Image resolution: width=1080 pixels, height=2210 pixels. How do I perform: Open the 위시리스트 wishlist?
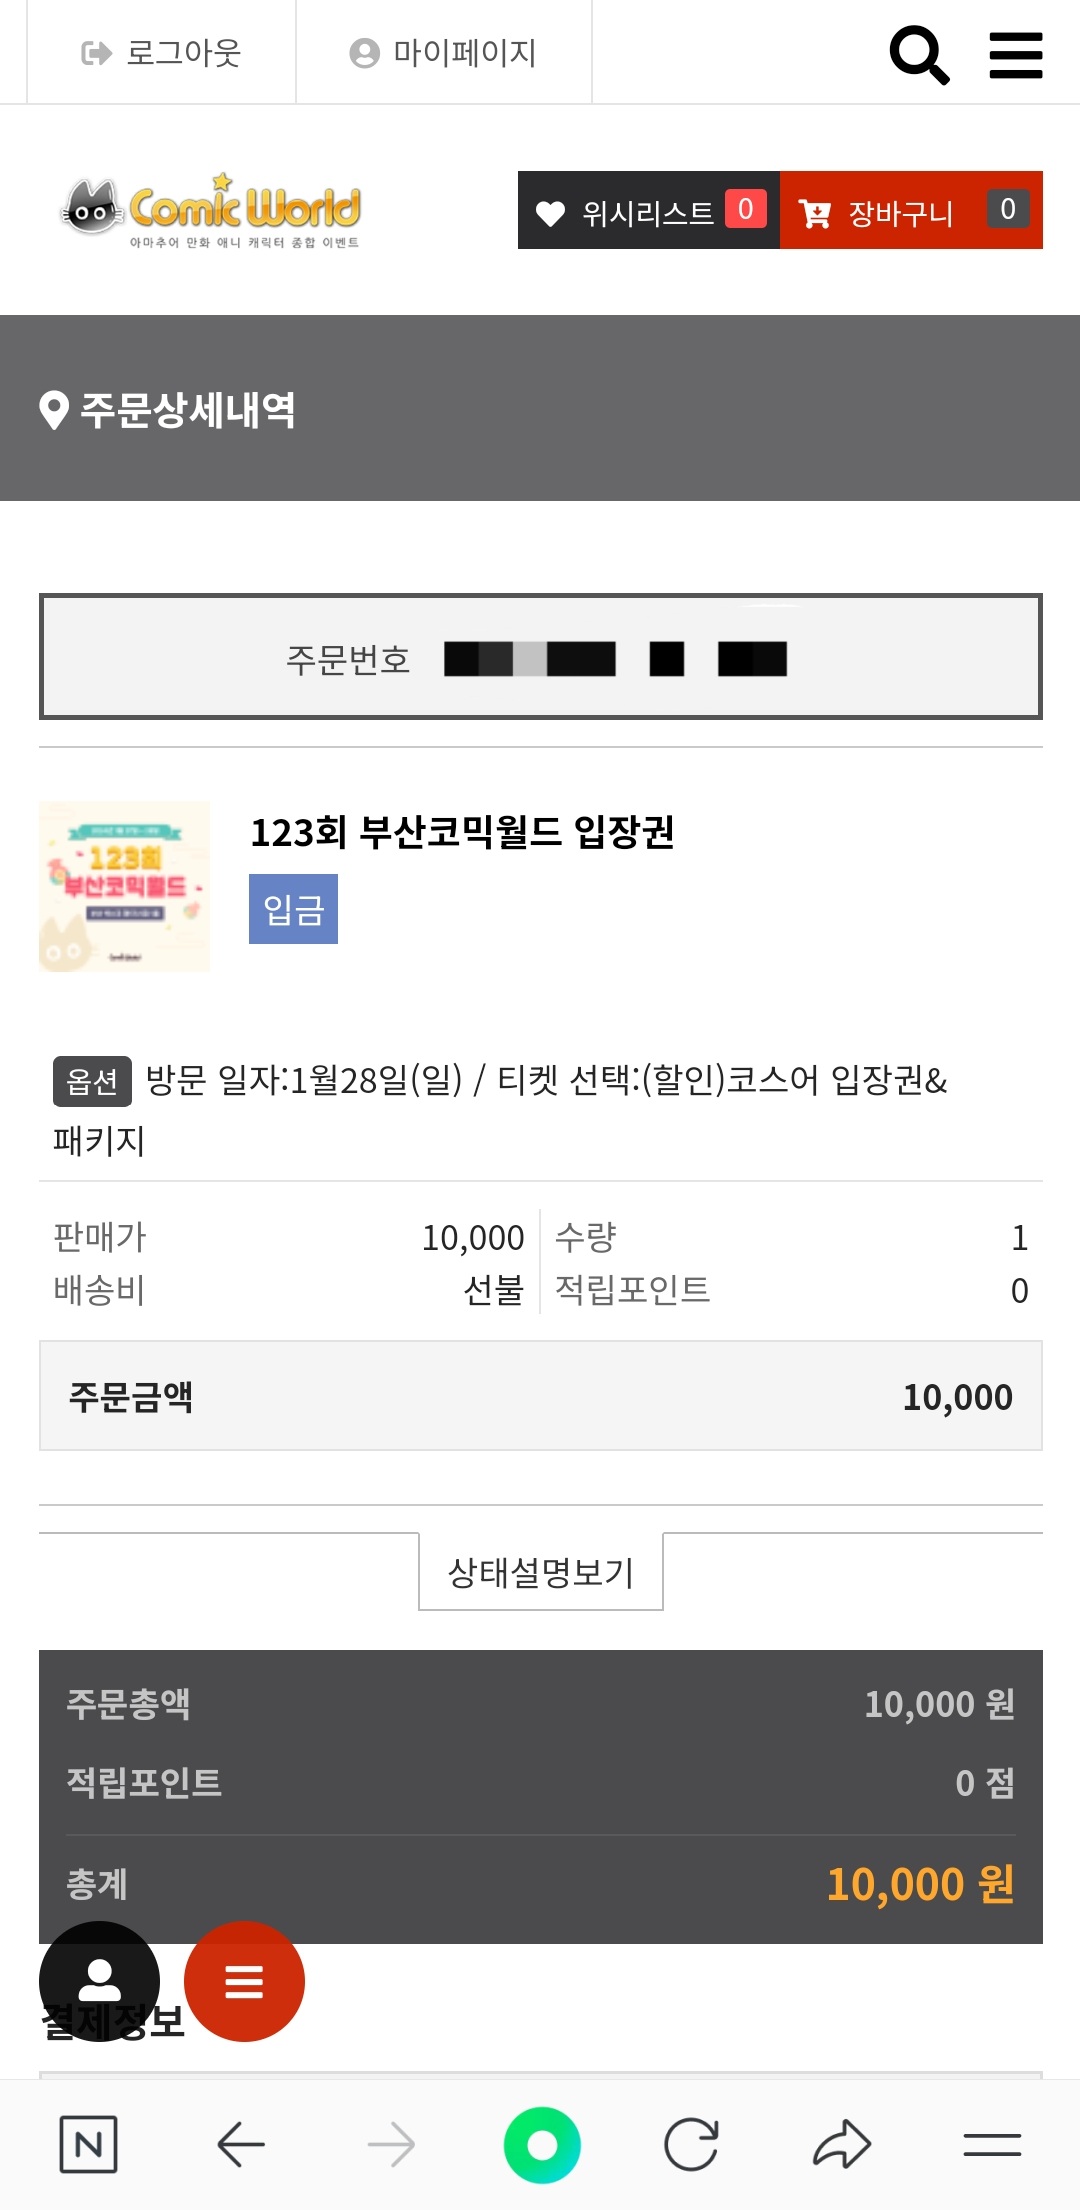(649, 211)
